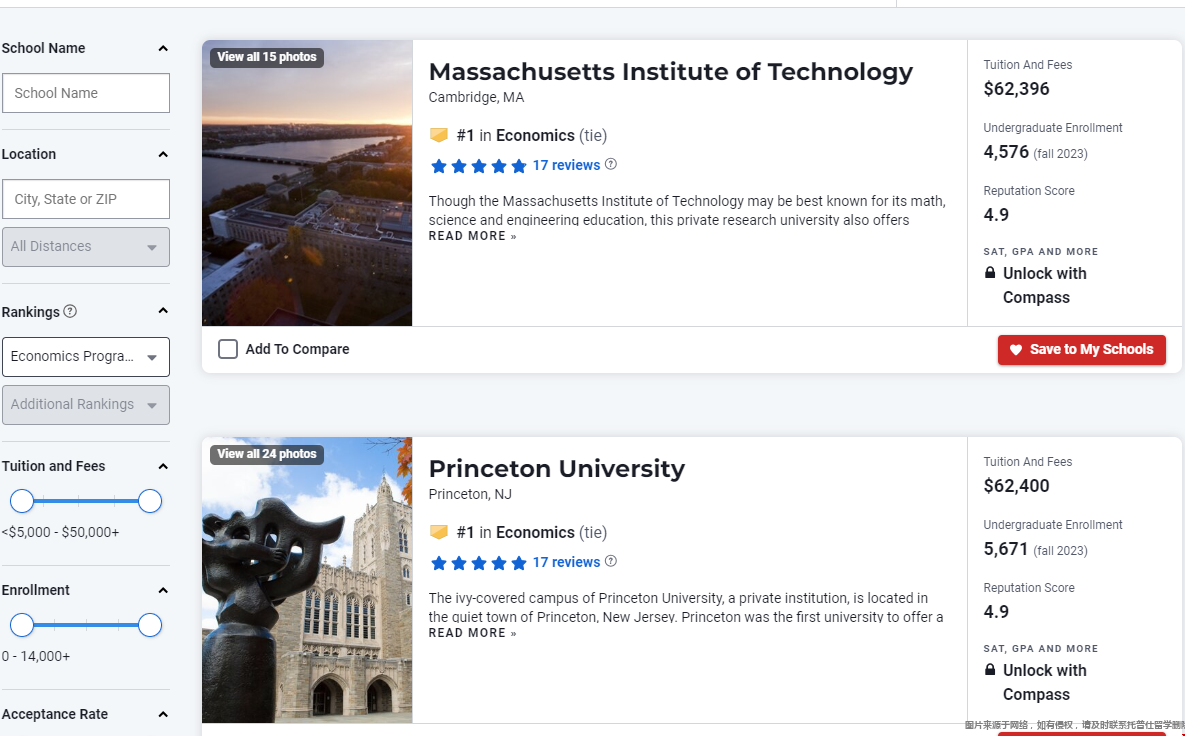Image resolution: width=1185 pixels, height=736 pixels.
Task: View all 15 photos of MIT
Action: 267,57
